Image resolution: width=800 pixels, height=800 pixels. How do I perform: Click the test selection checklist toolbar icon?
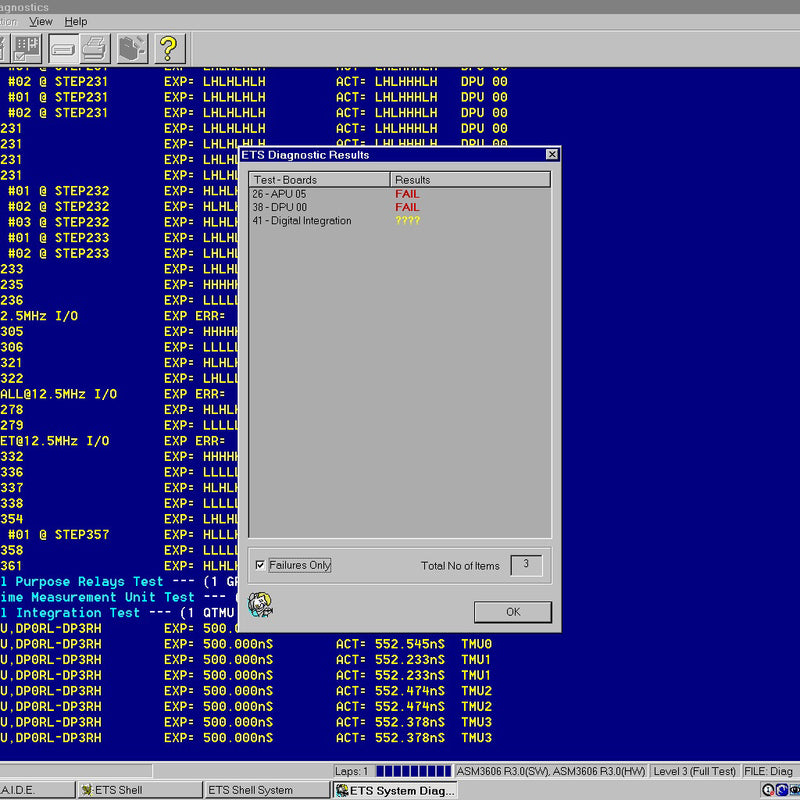click(x=27, y=47)
